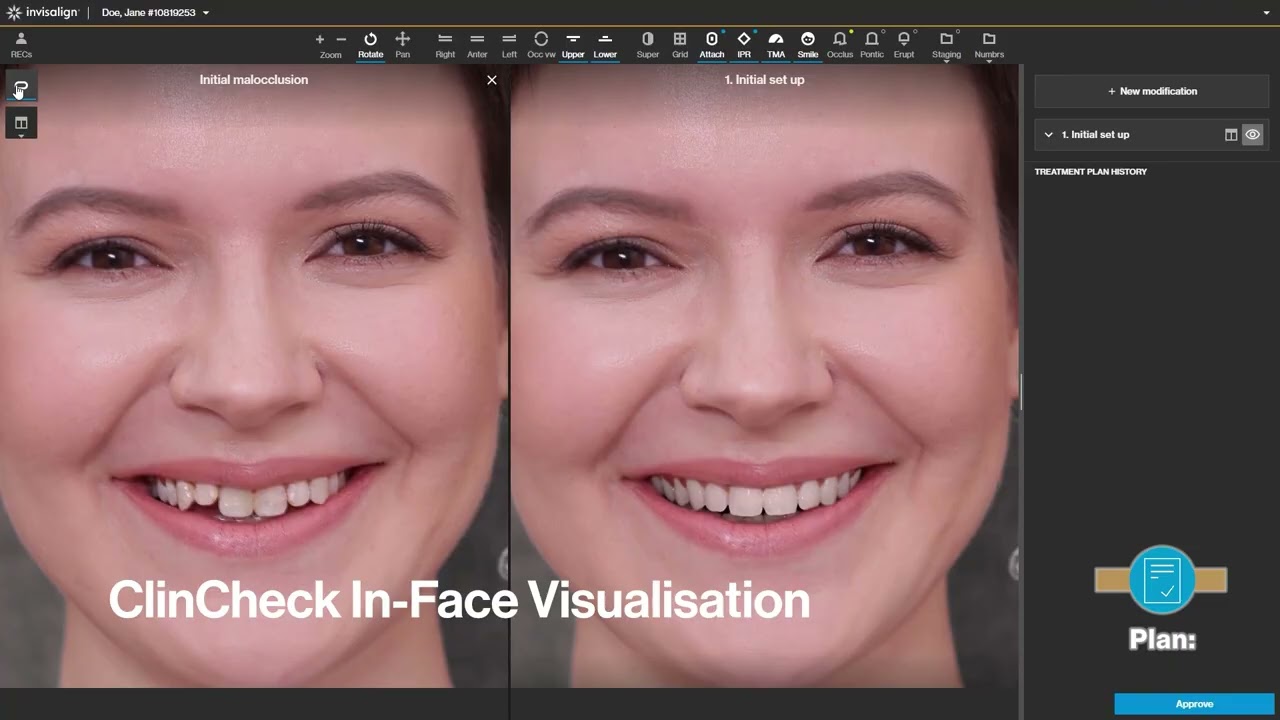The height and width of the screenshot is (720, 1280).
Task: Zoom out with the minus icon
Action: tap(341, 40)
